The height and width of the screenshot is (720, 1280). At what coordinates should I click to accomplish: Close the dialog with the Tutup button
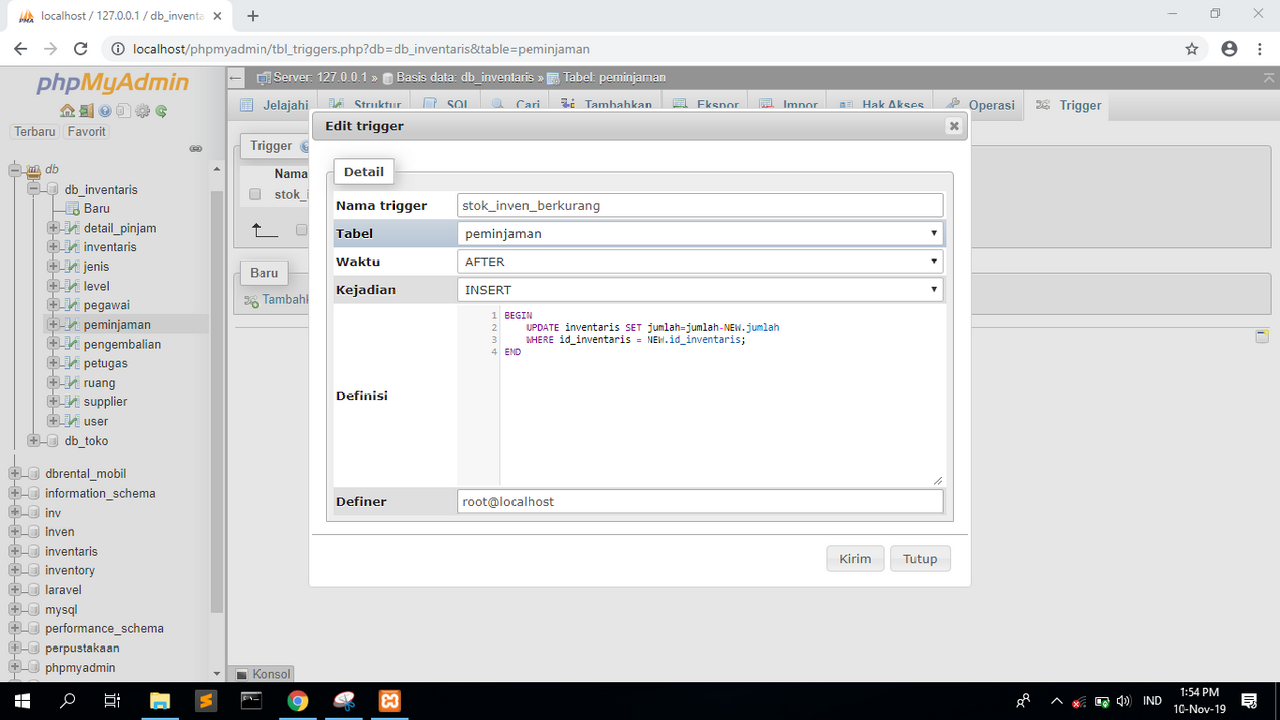(919, 558)
